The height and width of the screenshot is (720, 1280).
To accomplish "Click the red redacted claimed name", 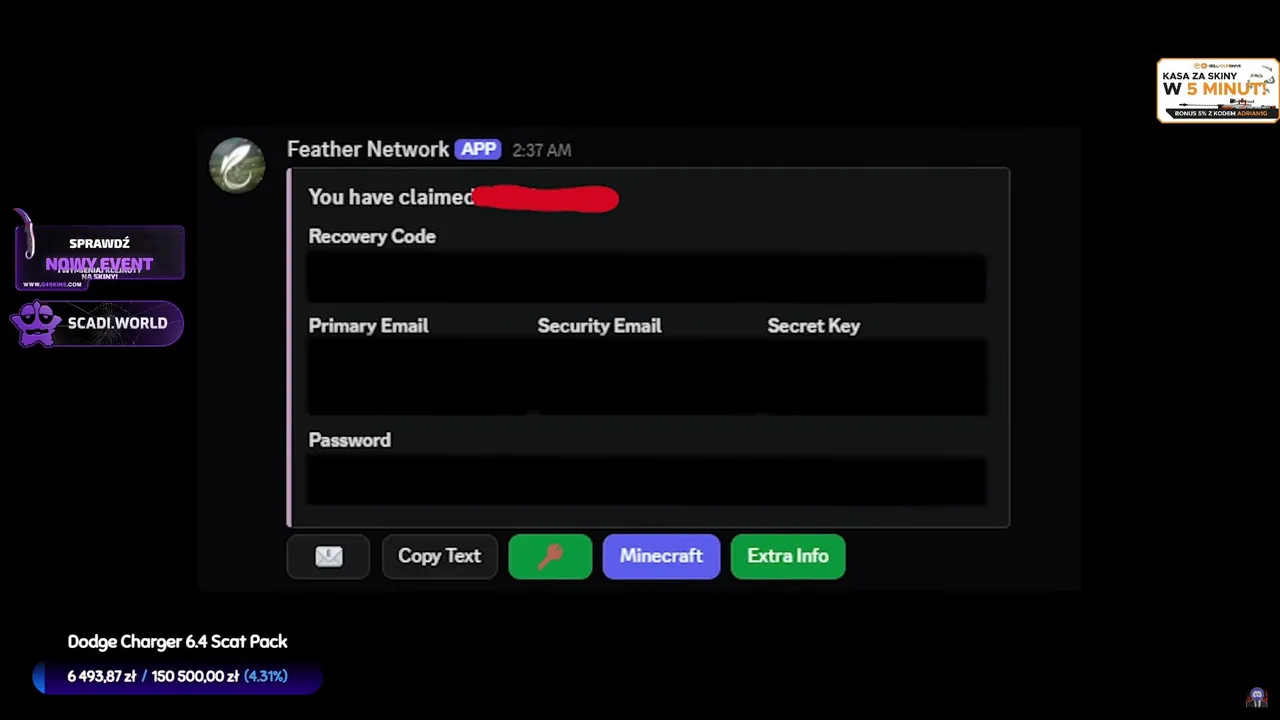I will click(546, 198).
